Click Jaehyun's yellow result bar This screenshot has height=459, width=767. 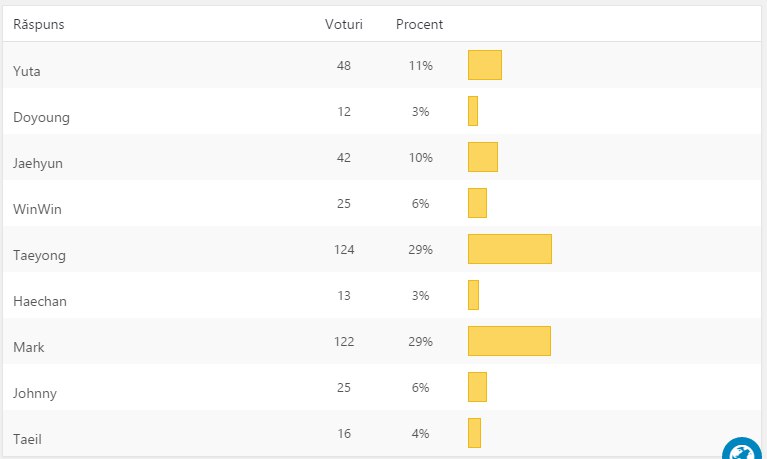483,157
